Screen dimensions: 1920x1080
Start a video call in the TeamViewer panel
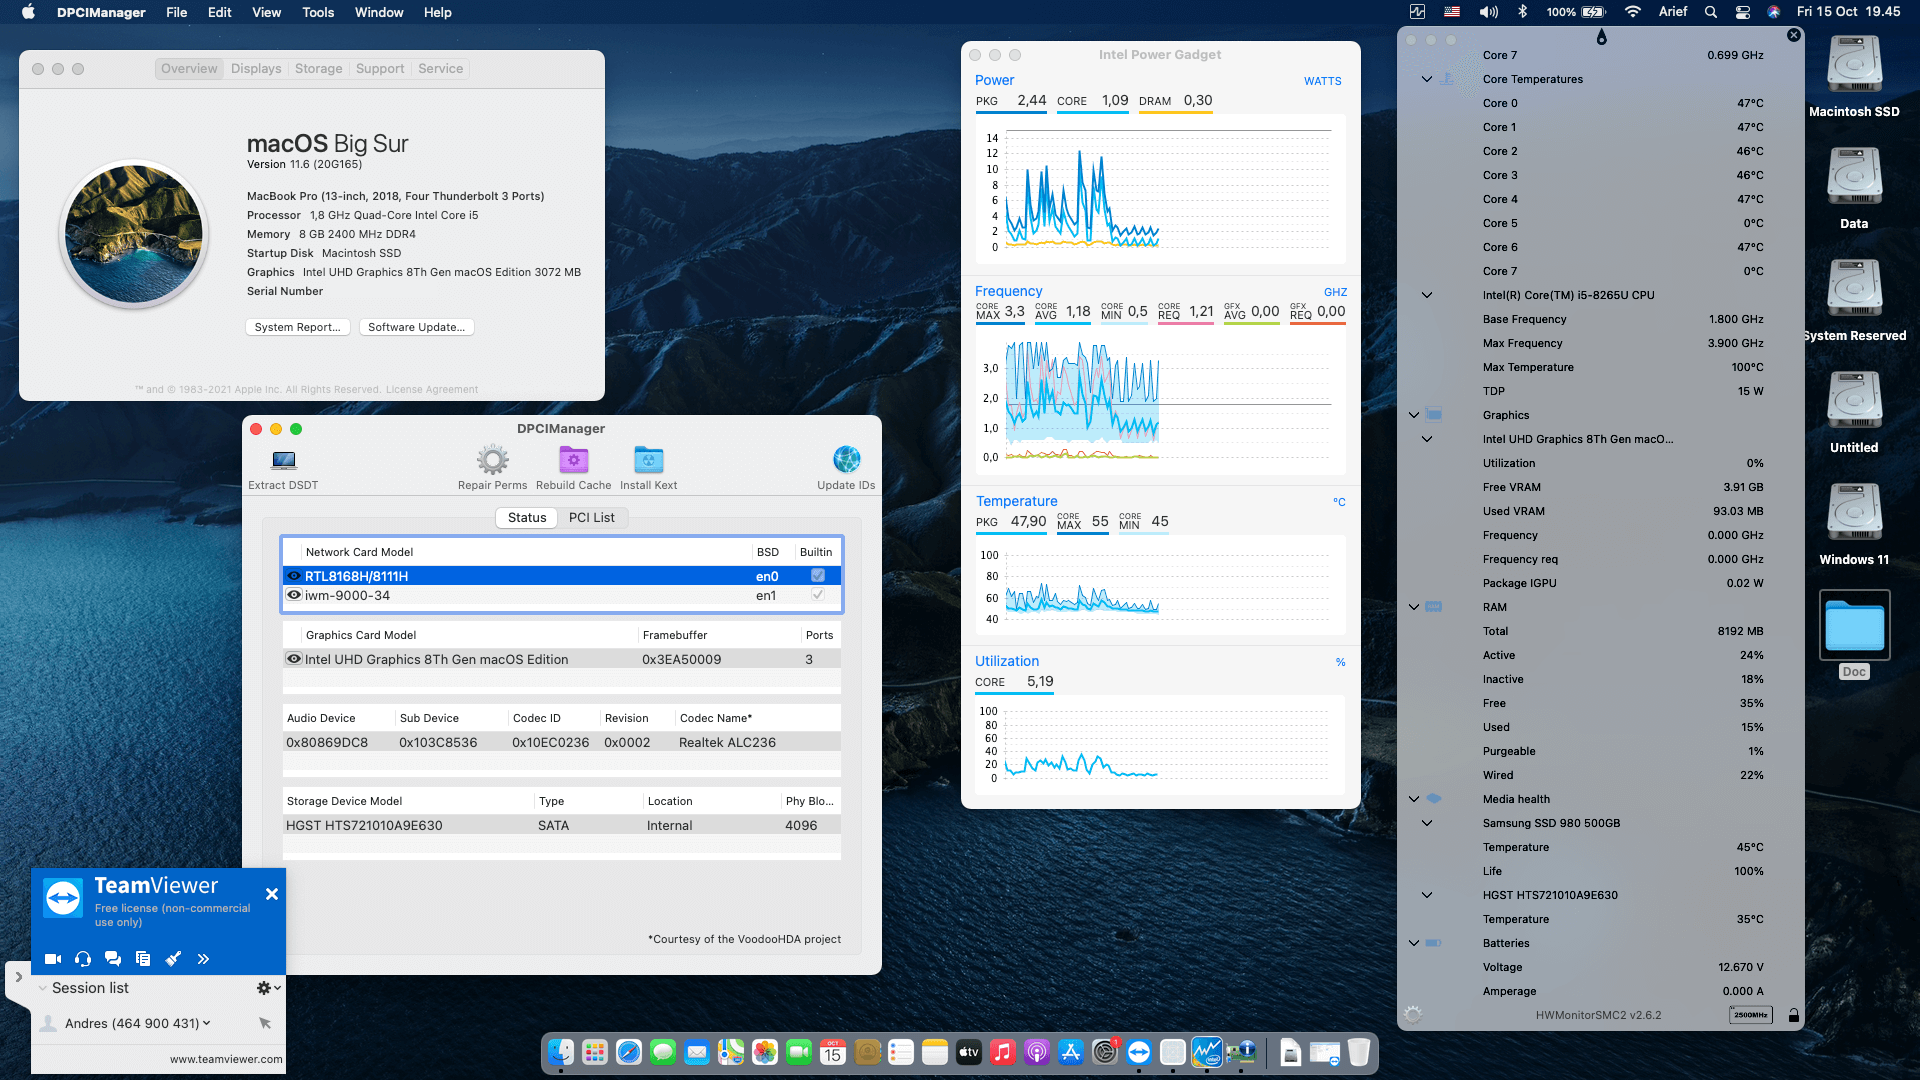point(53,959)
